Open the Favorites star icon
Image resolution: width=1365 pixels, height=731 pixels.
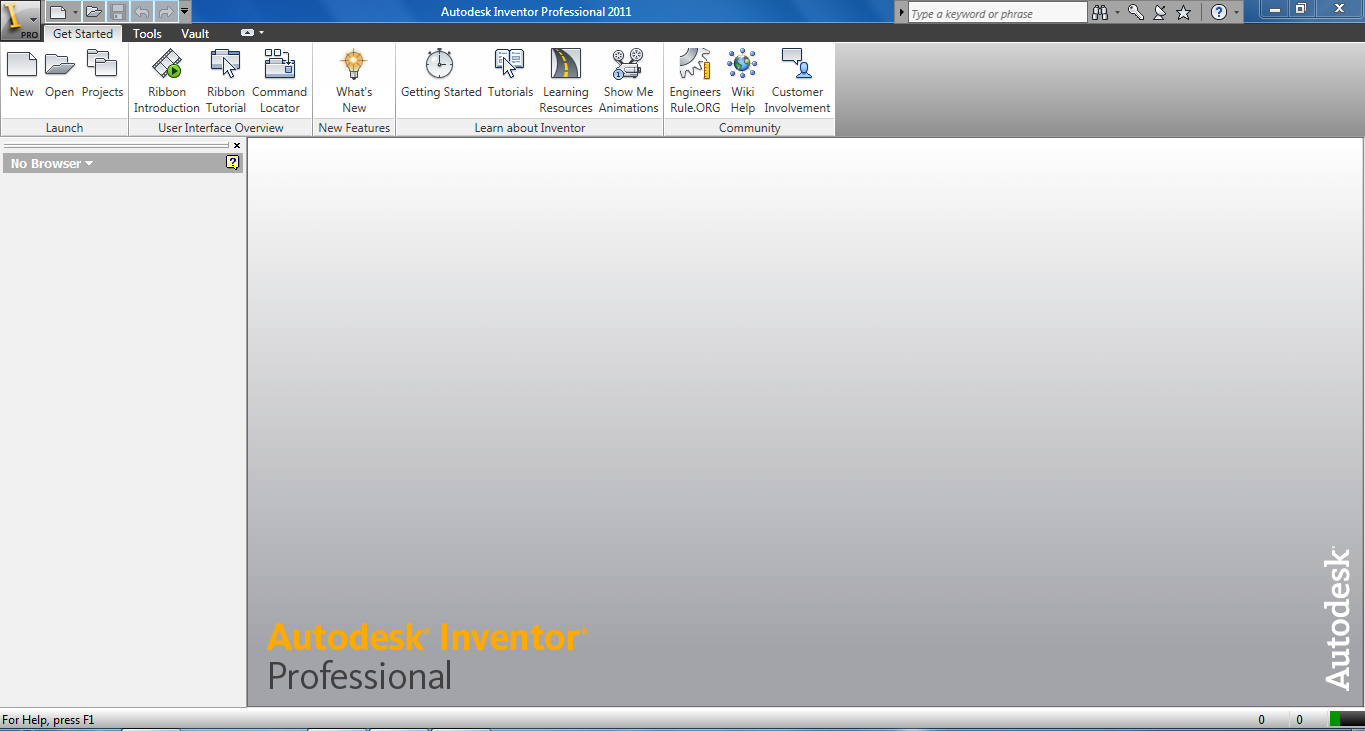pyautogui.click(x=1184, y=12)
